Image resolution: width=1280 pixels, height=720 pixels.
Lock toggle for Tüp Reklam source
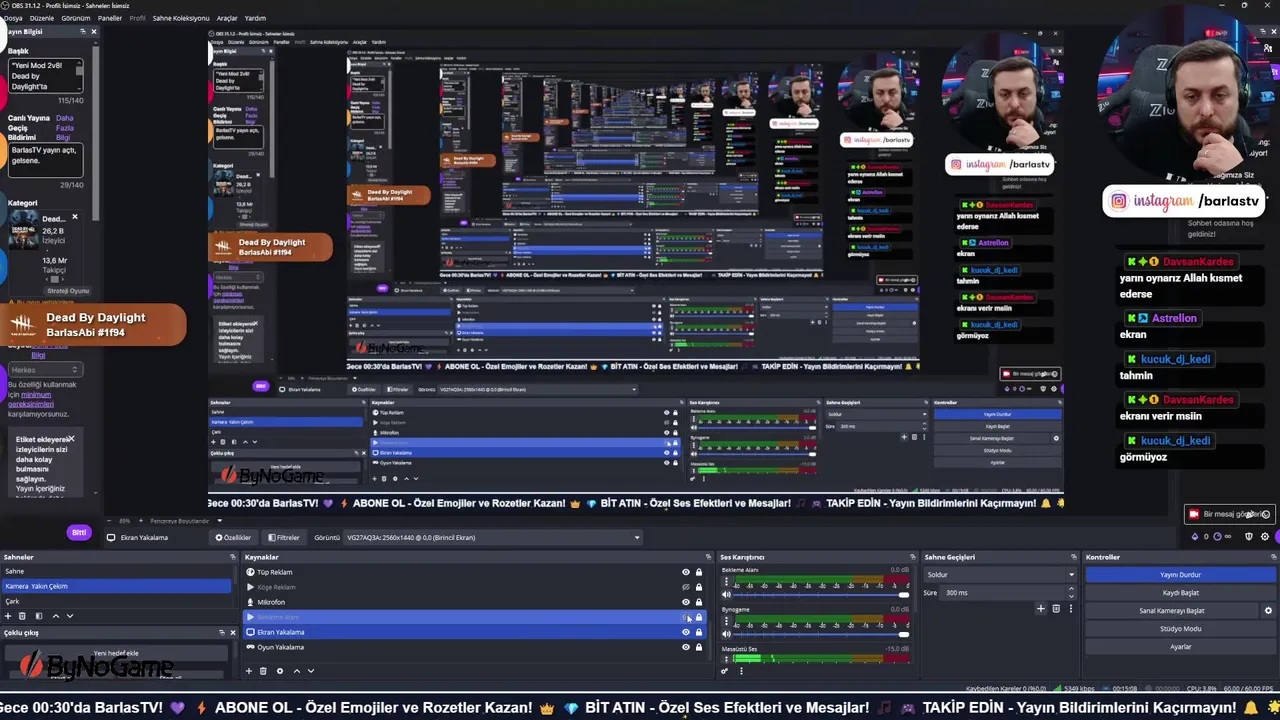(x=699, y=572)
